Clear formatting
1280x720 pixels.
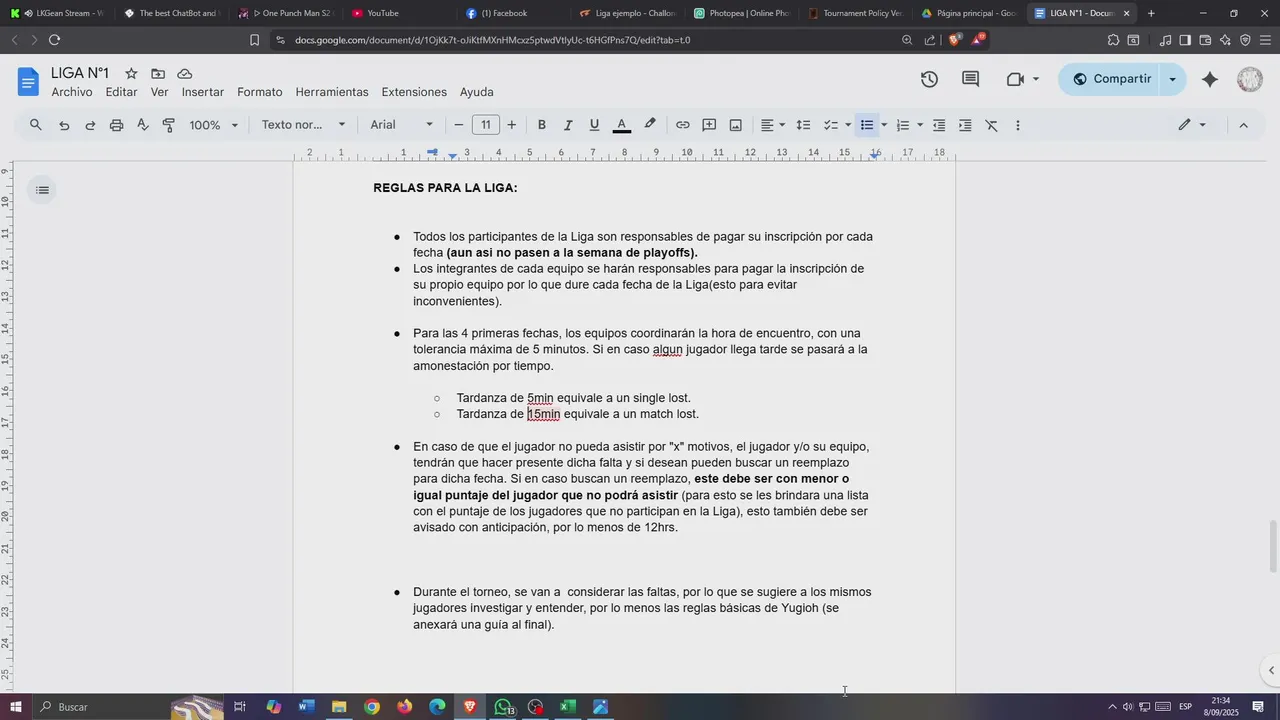tap(991, 125)
